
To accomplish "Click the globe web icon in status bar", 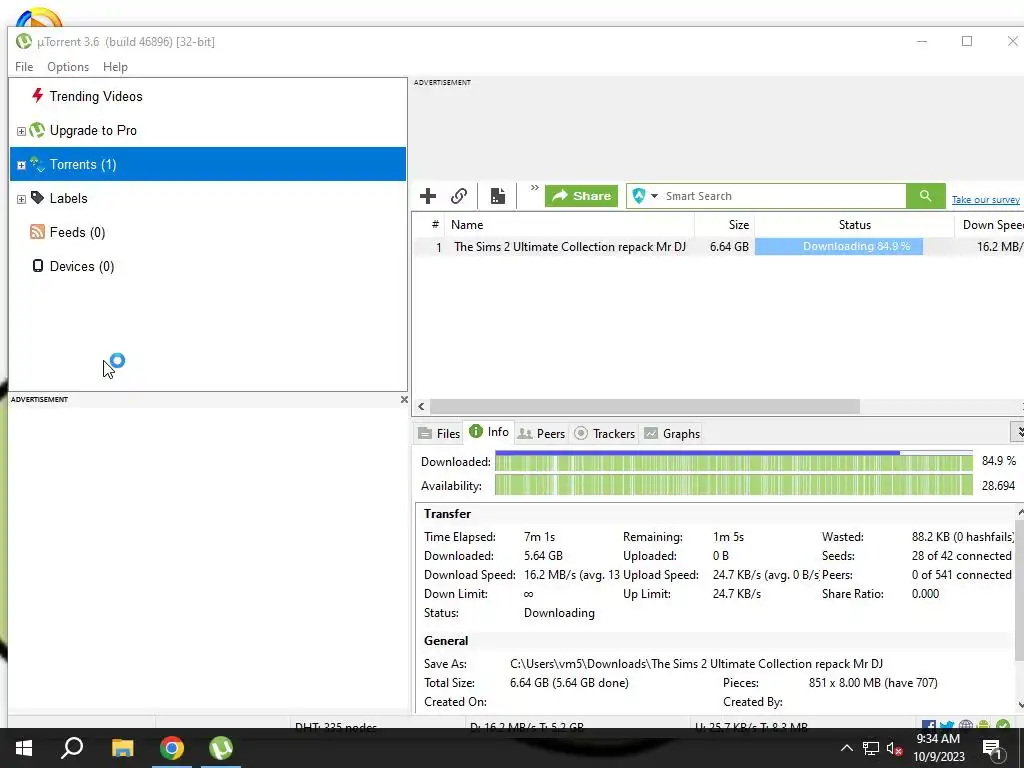I will (966, 726).
